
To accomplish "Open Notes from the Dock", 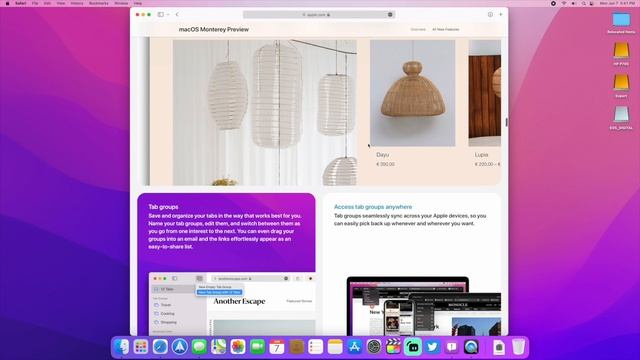I will point(335,347).
